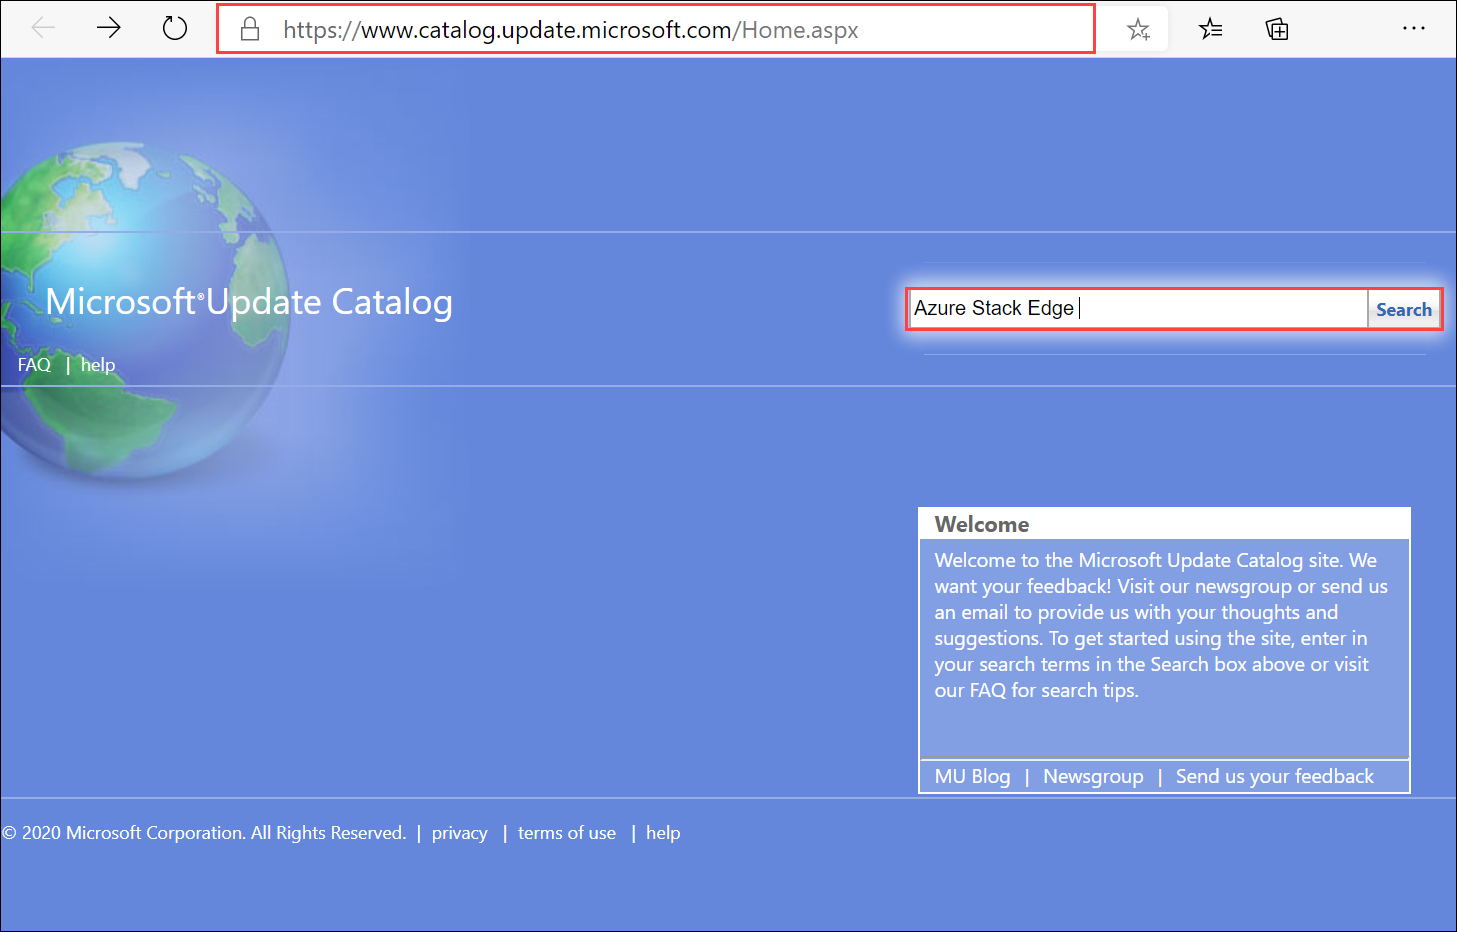
Task: Open the help link beside FAQ
Action: (98, 365)
